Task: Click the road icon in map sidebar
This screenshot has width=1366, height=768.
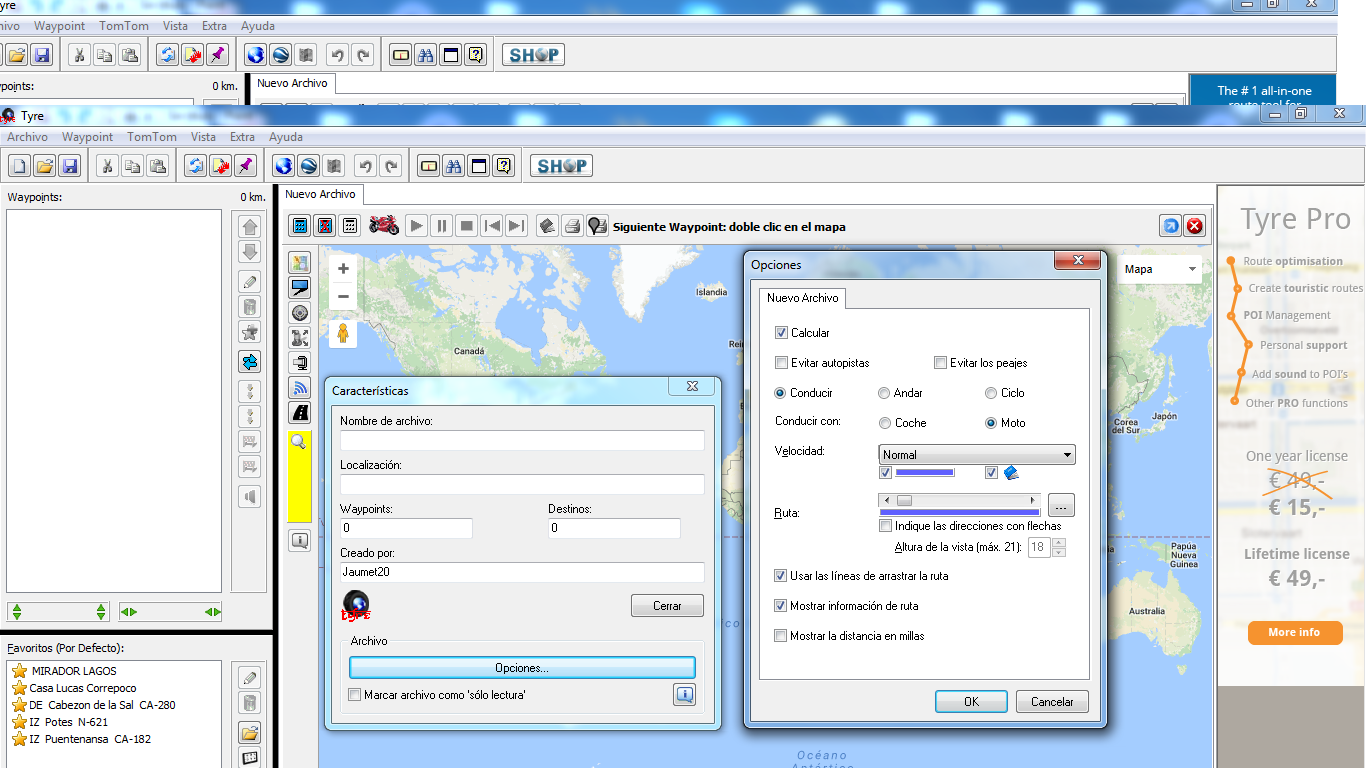Action: coord(300,412)
